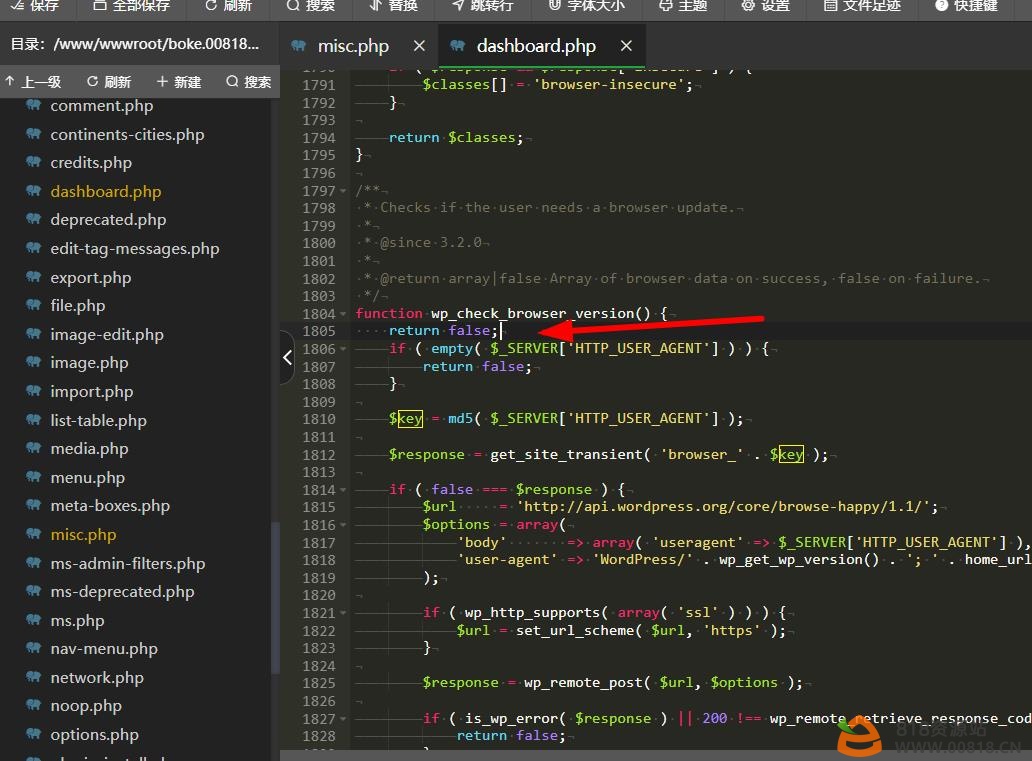Click the wp_remote_post call on line 1825

click(582, 683)
